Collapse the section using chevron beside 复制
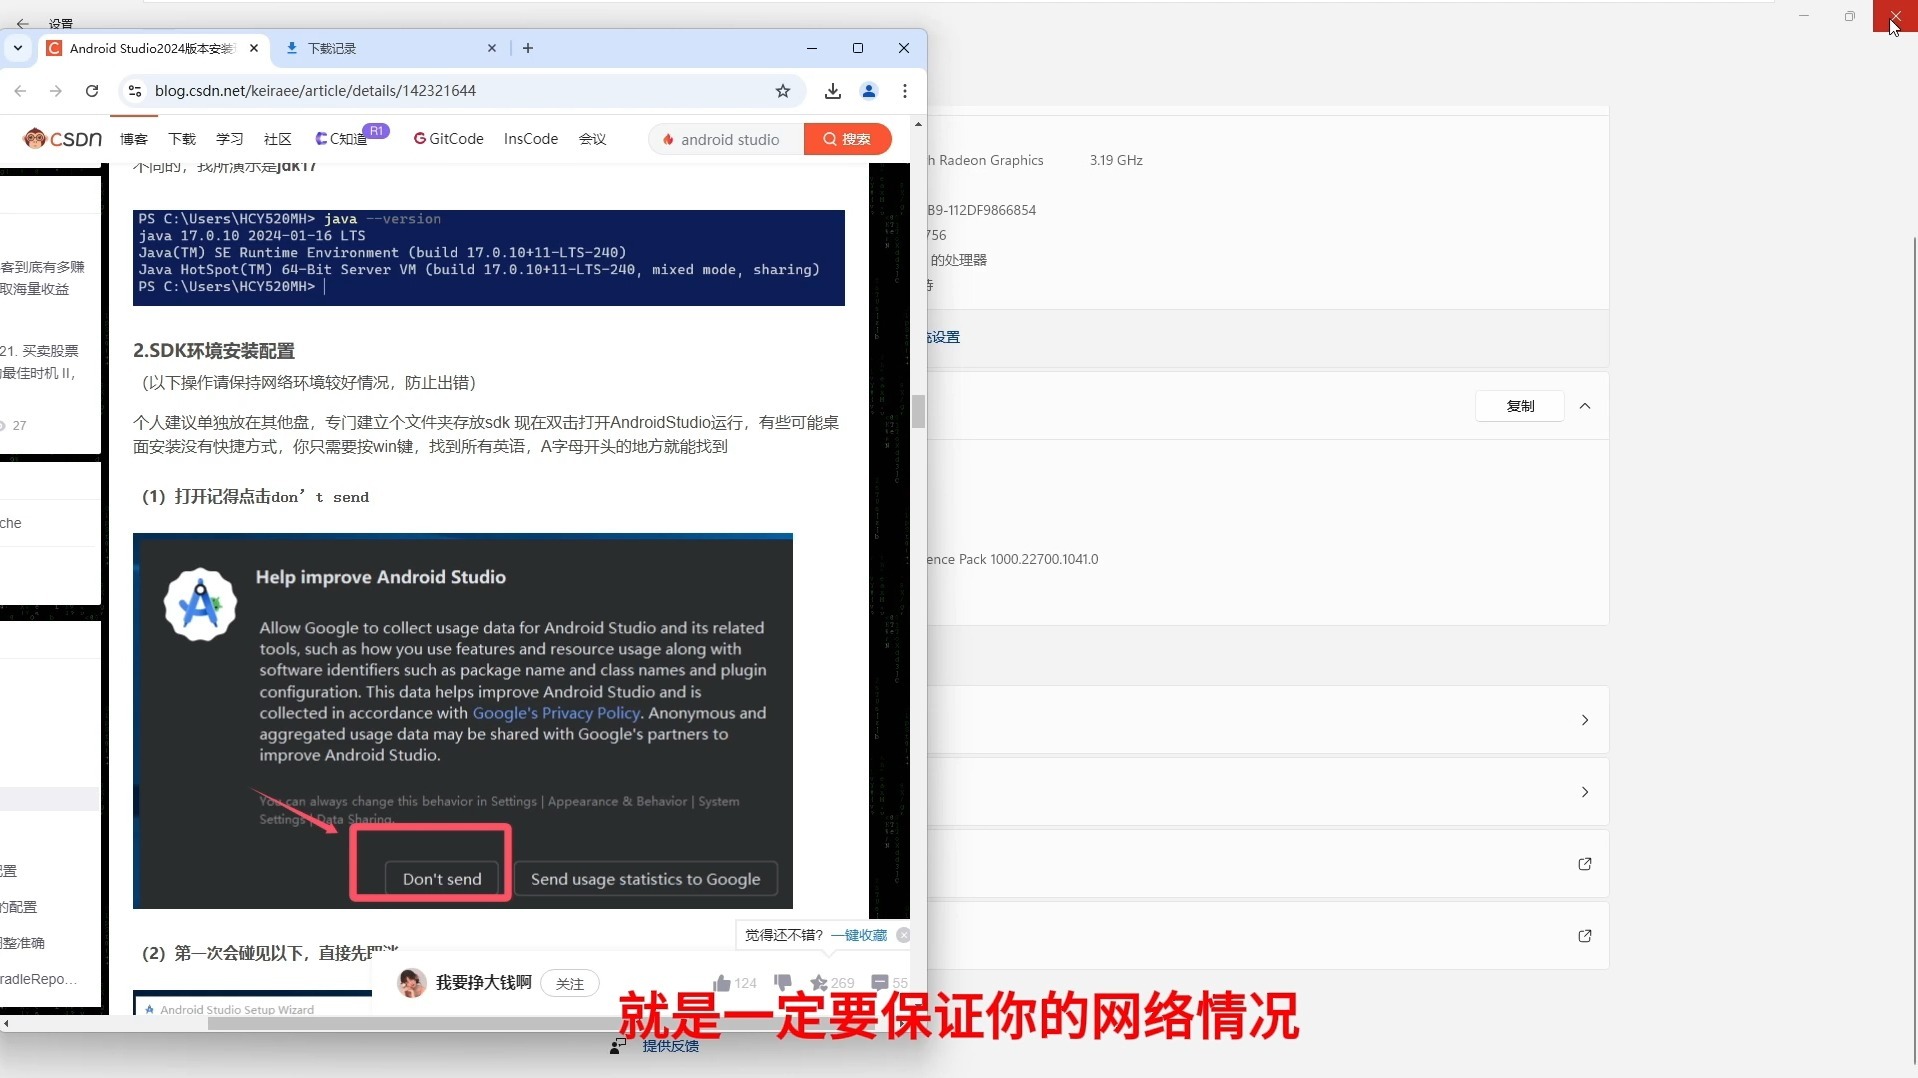This screenshot has height=1078, width=1918. point(1585,406)
